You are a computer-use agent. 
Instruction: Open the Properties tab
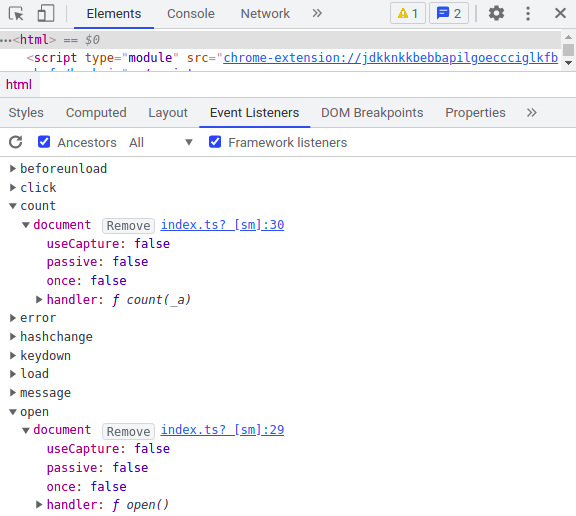pos(475,113)
